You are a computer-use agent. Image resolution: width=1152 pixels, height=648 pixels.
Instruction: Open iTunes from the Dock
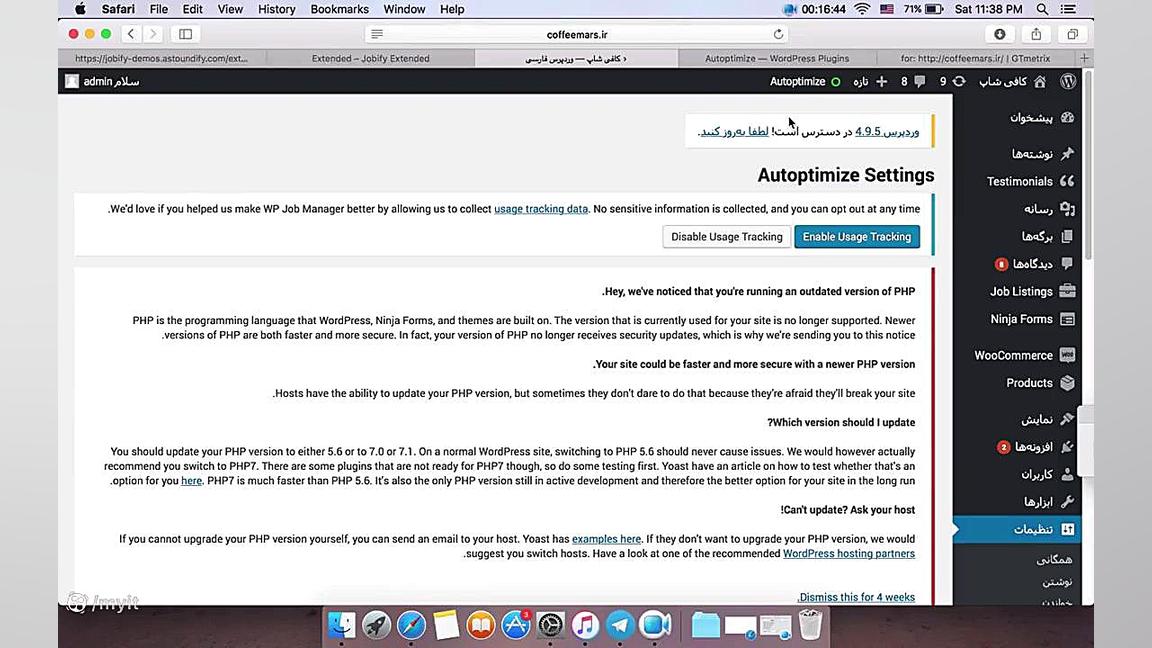click(x=585, y=625)
